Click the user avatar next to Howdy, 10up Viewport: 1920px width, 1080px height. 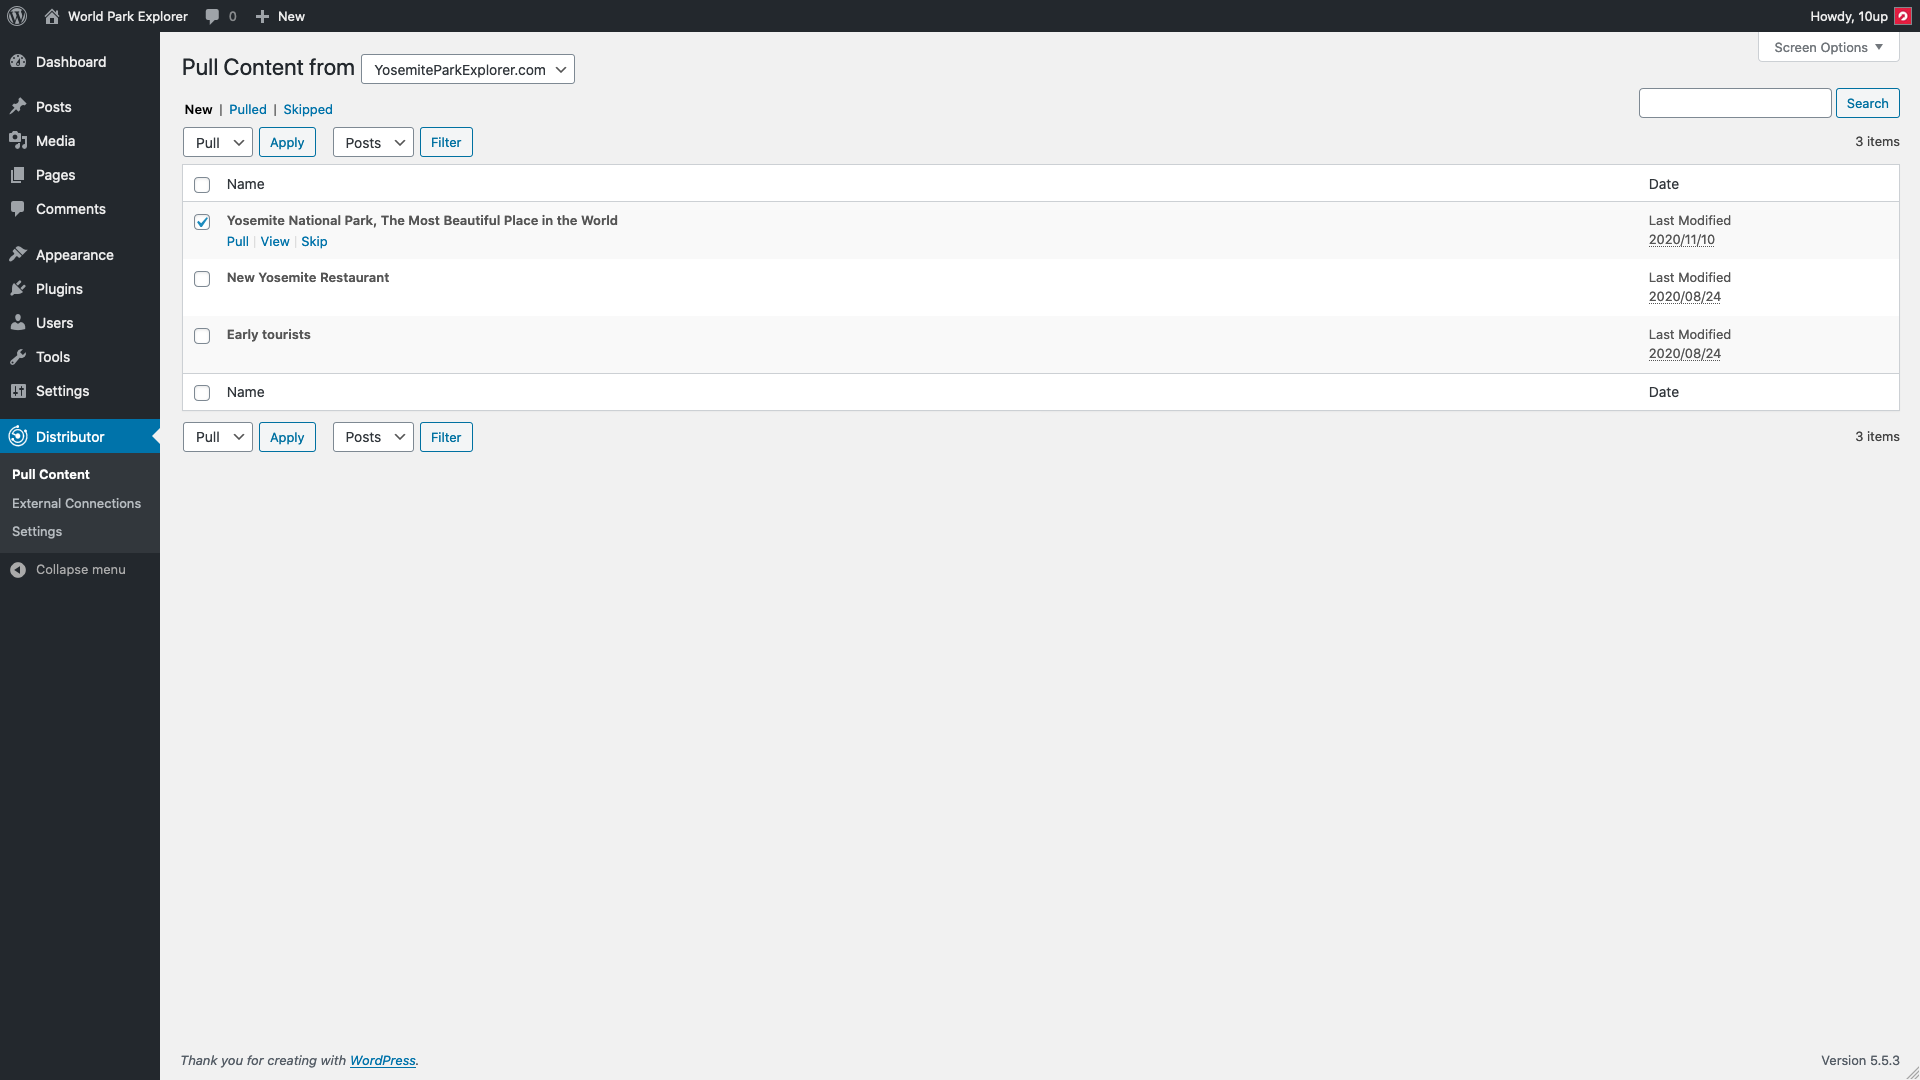point(1903,16)
